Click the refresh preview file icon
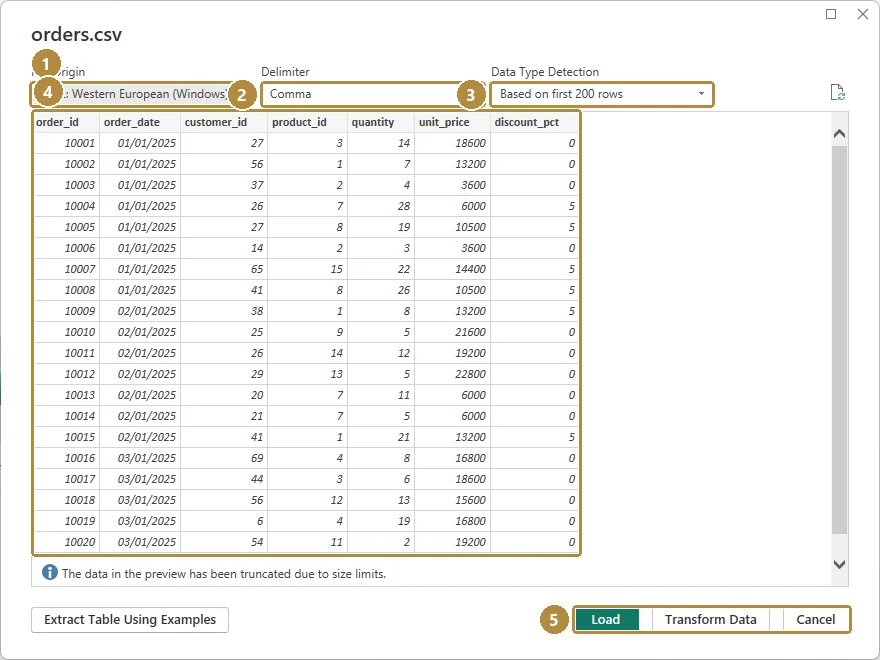This screenshot has height=660, width=880. [x=837, y=93]
